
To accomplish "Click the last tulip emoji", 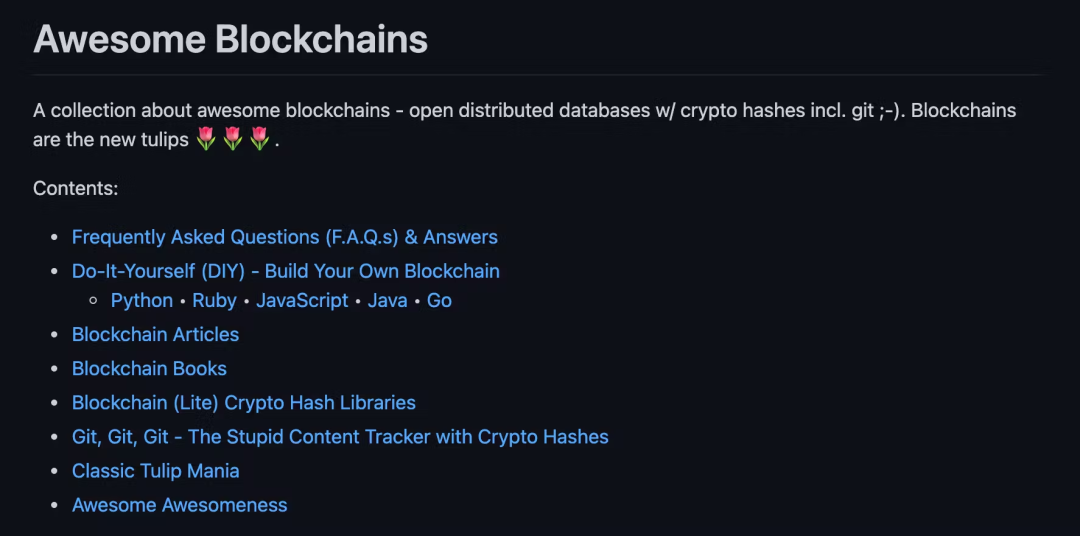I will (x=260, y=139).
